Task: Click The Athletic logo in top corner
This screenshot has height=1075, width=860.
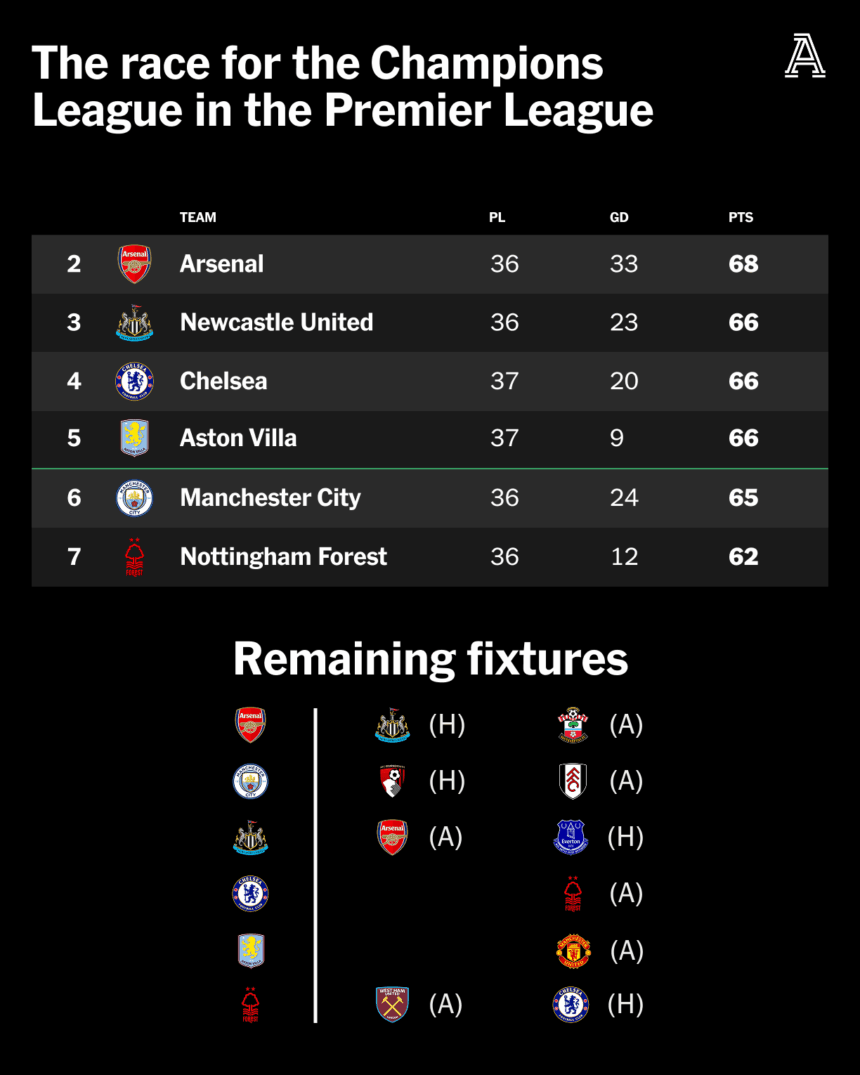Action: [805, 56]
